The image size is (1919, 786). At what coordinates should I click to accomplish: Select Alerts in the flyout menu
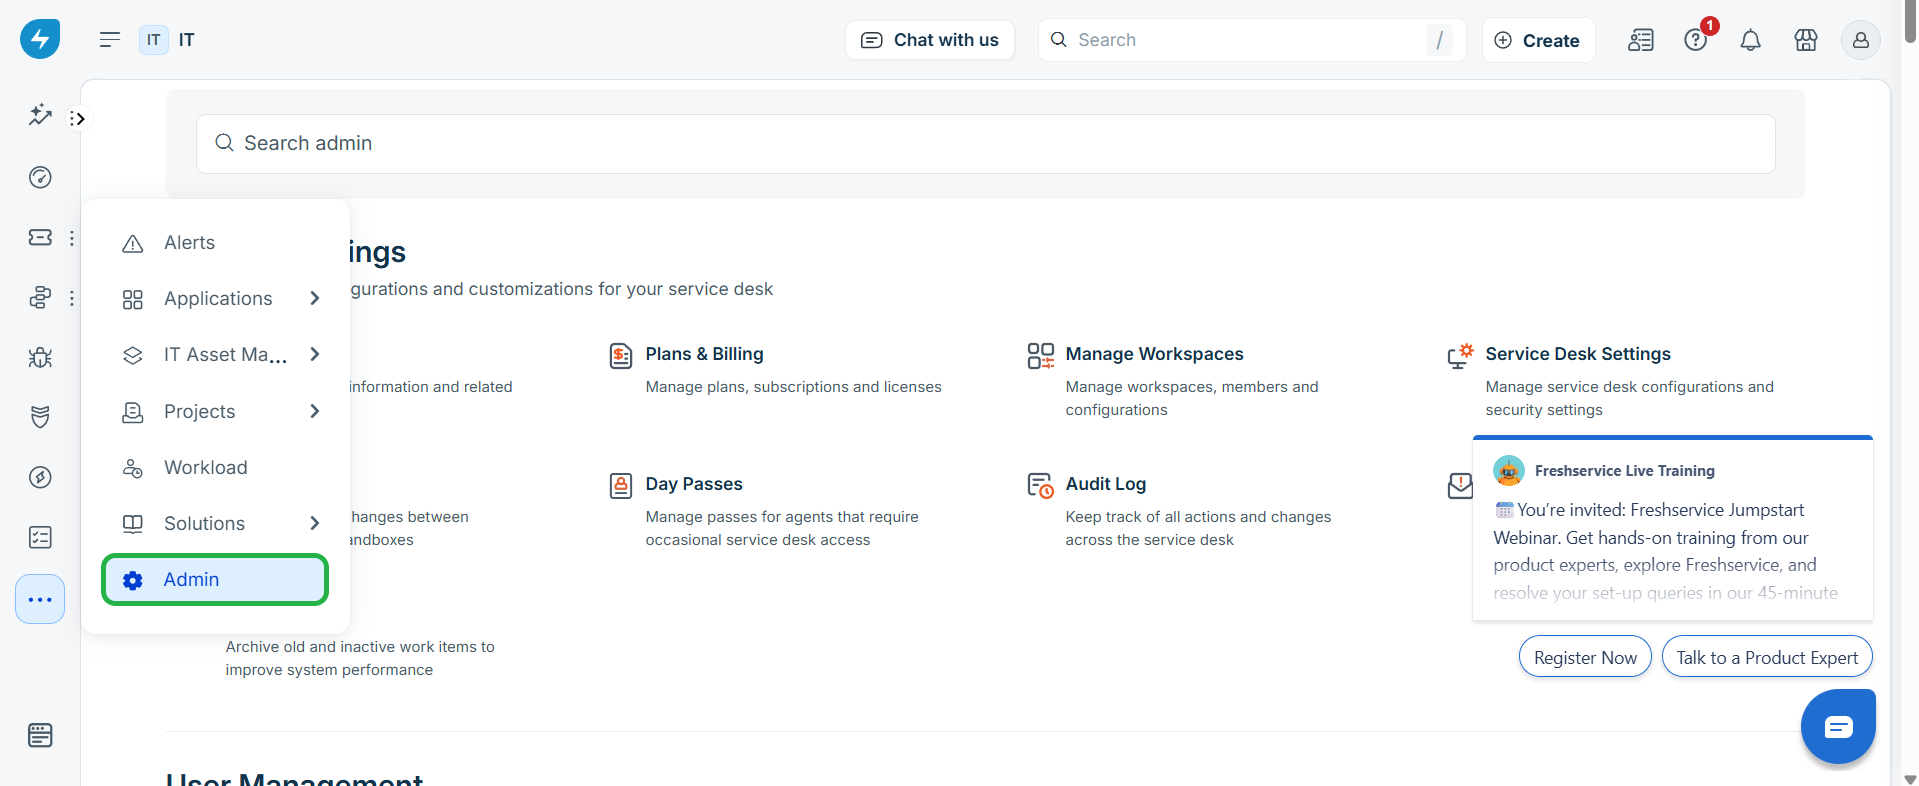[x=215, y=243]
